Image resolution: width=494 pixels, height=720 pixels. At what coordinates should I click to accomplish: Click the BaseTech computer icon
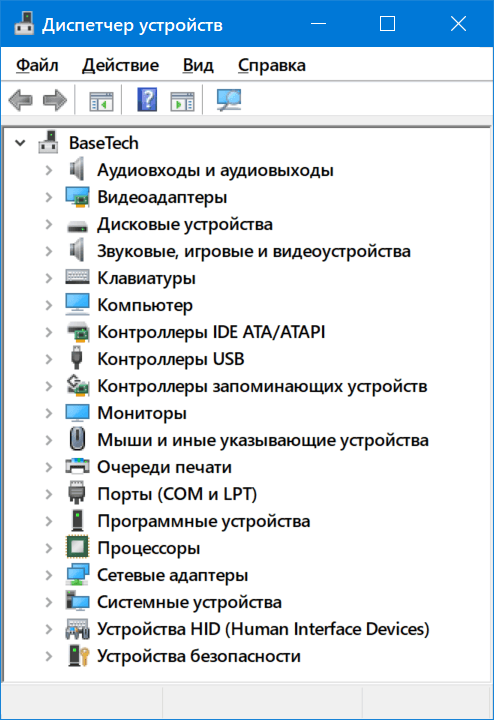click(x=48, y=142)
